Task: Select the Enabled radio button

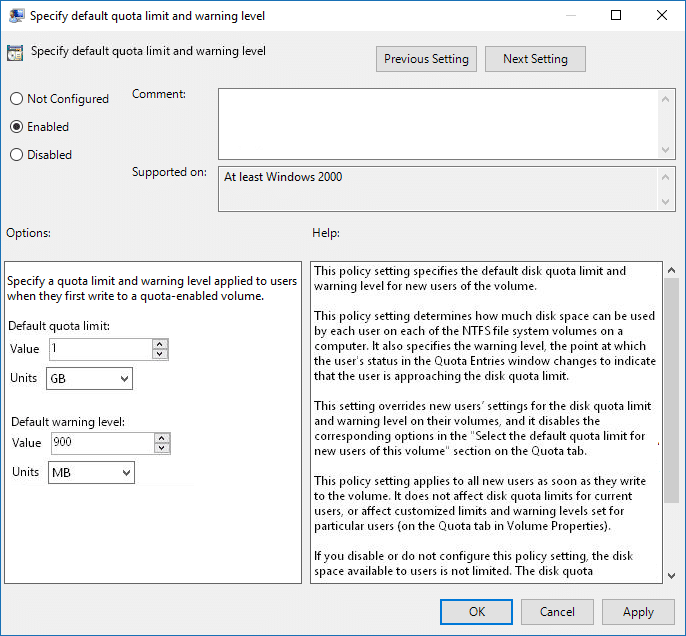Action: pos(16,127)
